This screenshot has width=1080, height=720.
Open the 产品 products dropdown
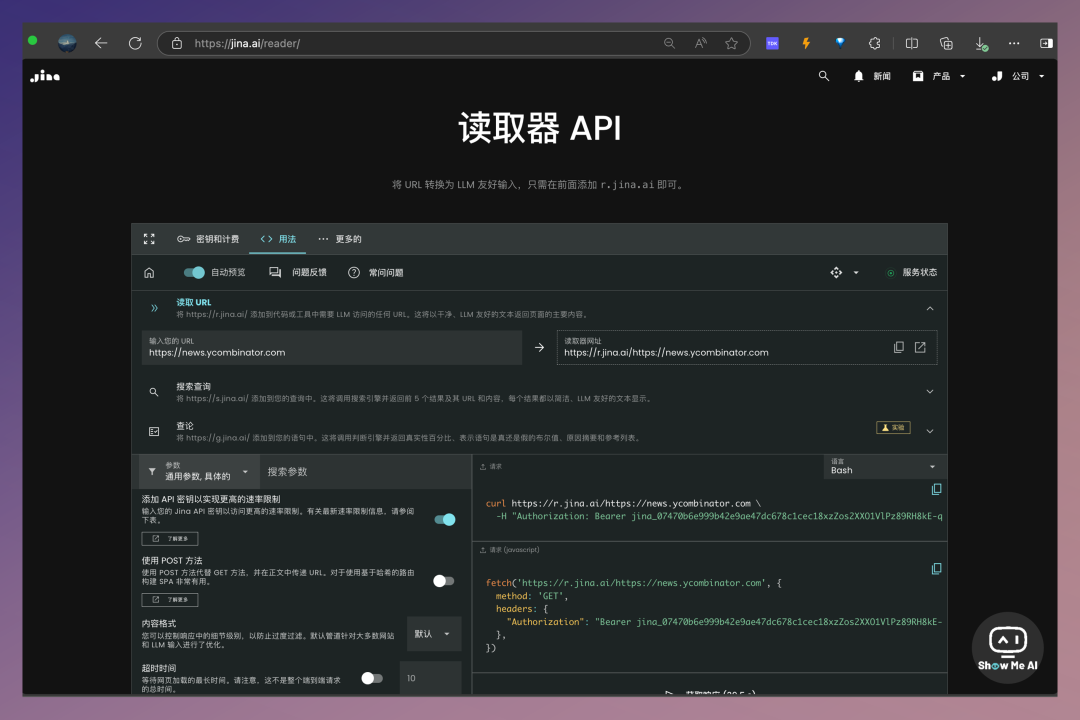pos(939,76)
